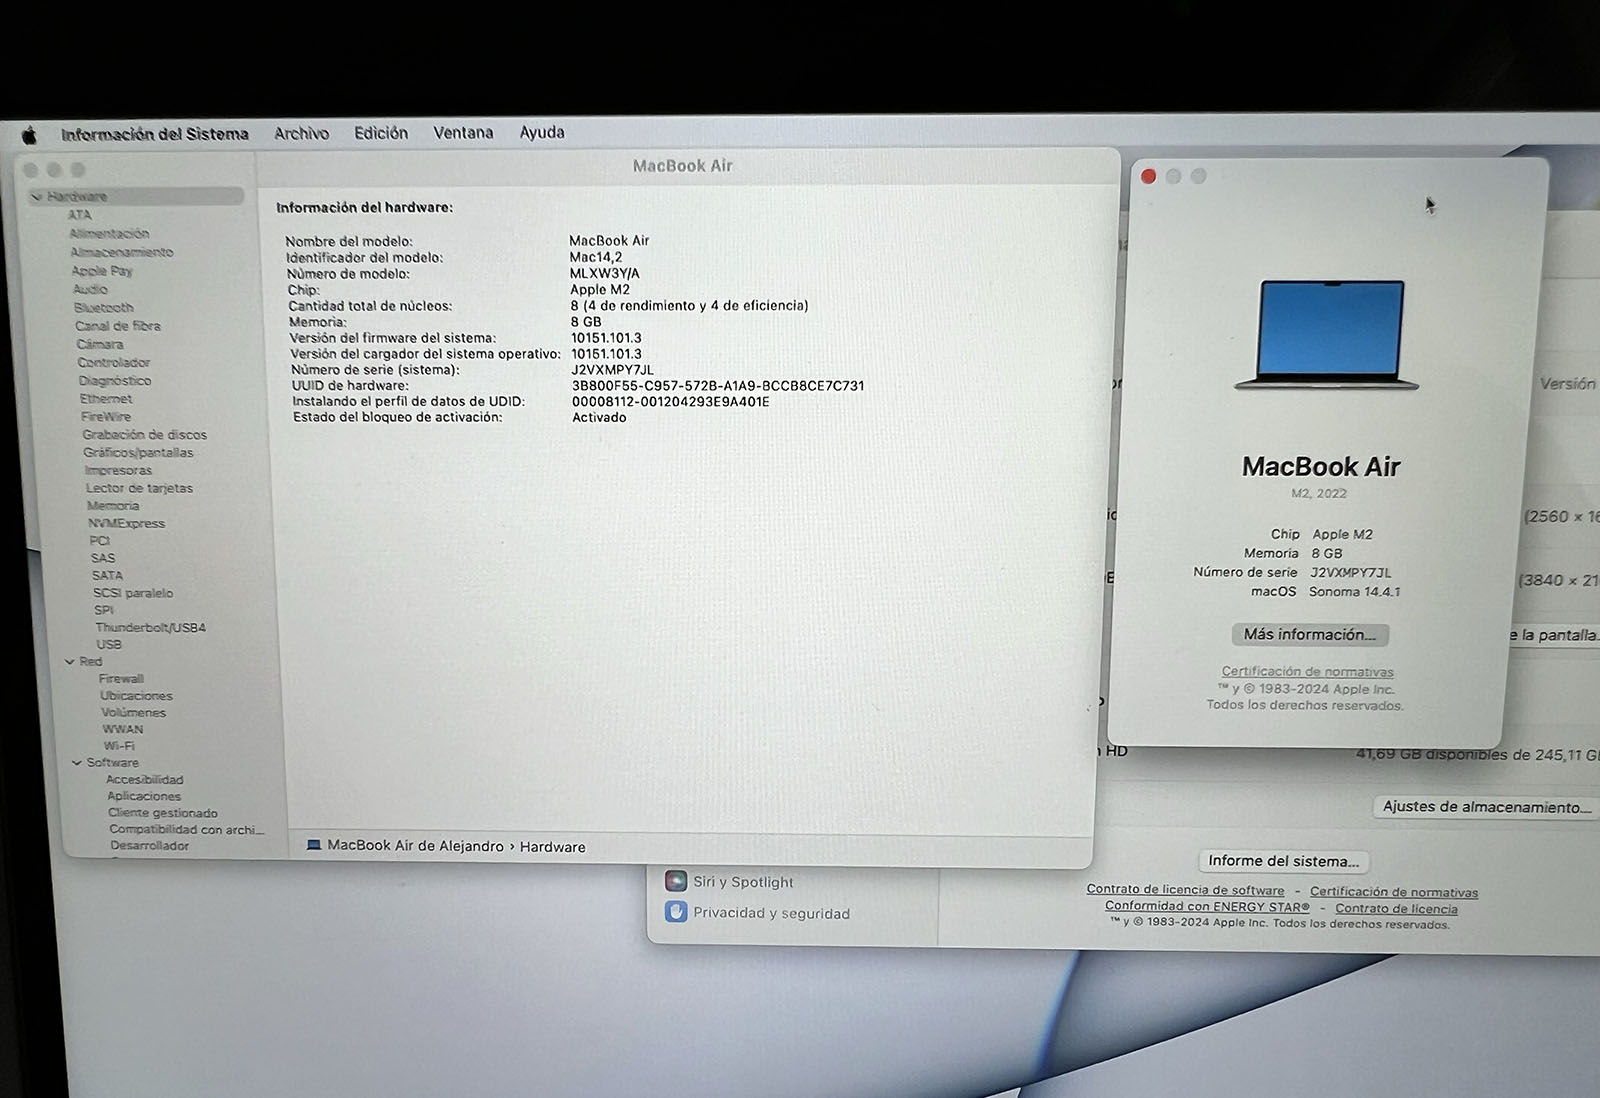Select FireWire in the sidebar
The height and width of the screenshot is (1098, 1600).
pyautogui.click(x=106, y=417)
